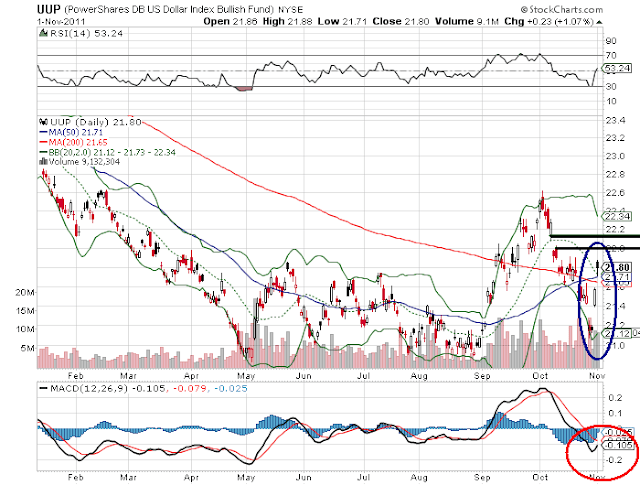This screenshot has height=485, width=640.
Task: Click the MA(50) 21.71 legend entry
Action: coord(76,132)
